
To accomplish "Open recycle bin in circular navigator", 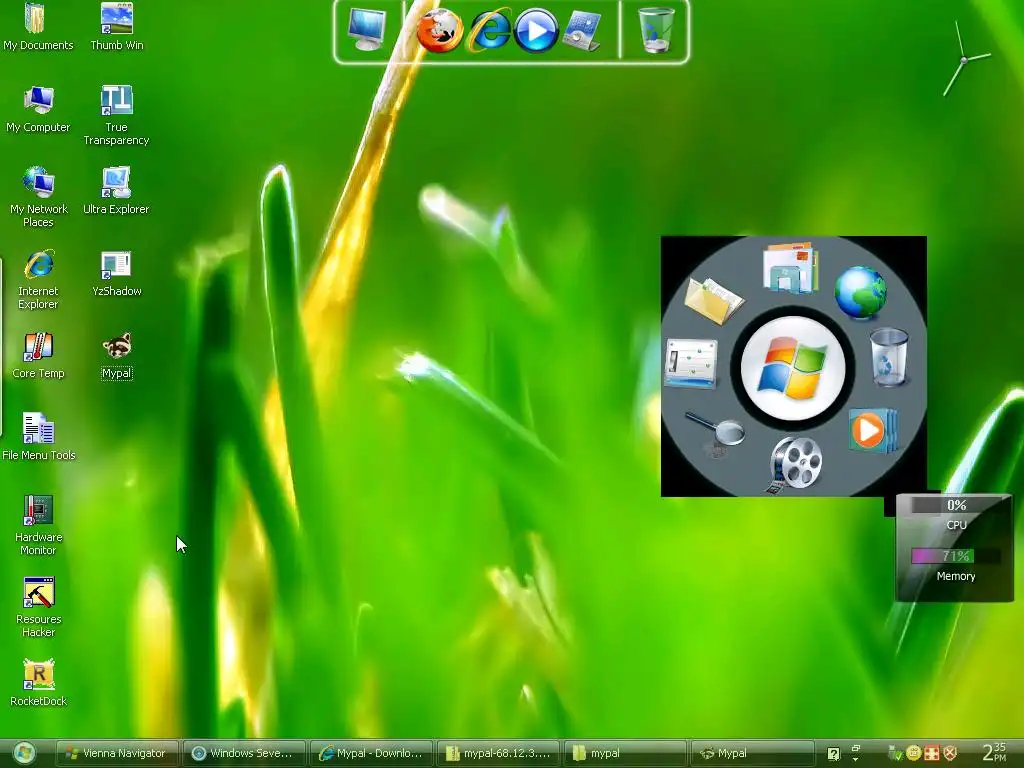I will pyautogui.click(x=888, y=357).
